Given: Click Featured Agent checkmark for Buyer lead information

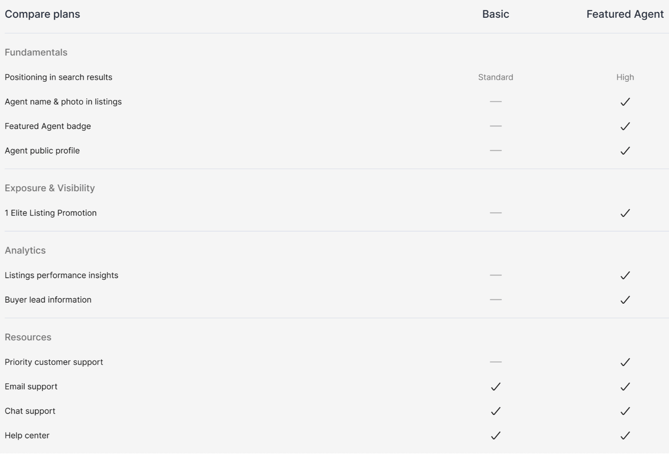Looking at the screenshot, I should [x=625, y=300].
